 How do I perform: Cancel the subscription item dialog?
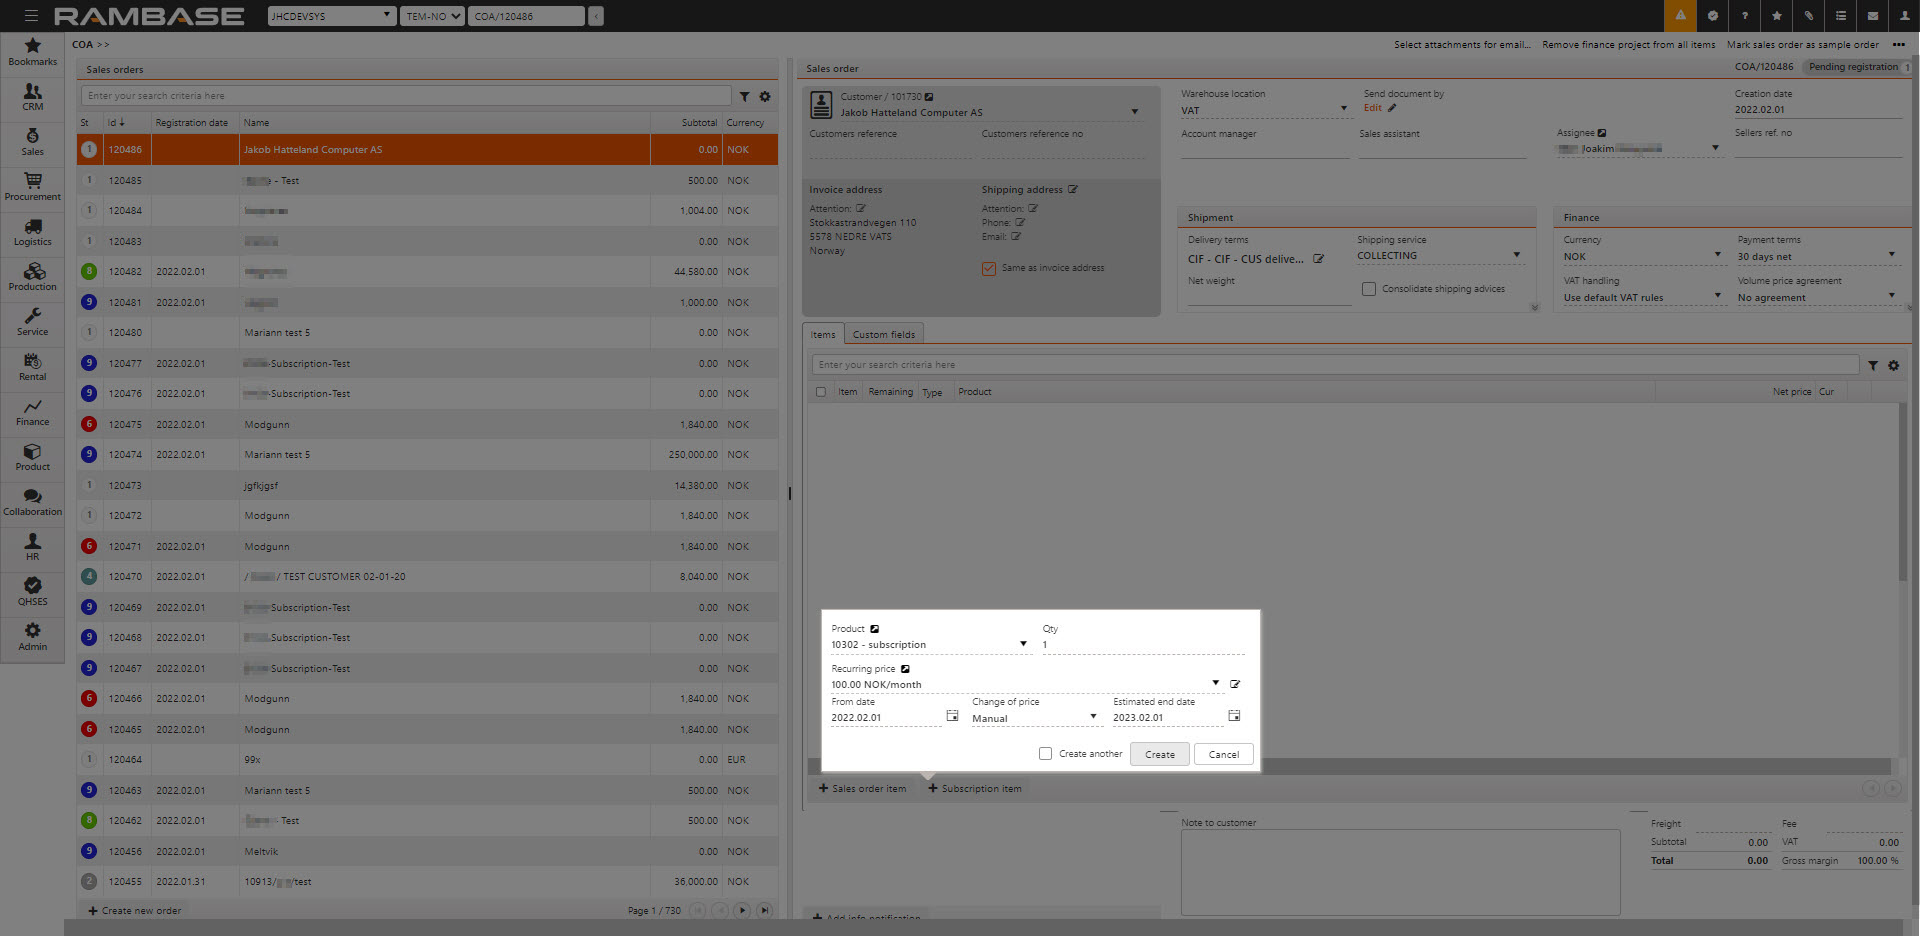1223,754
